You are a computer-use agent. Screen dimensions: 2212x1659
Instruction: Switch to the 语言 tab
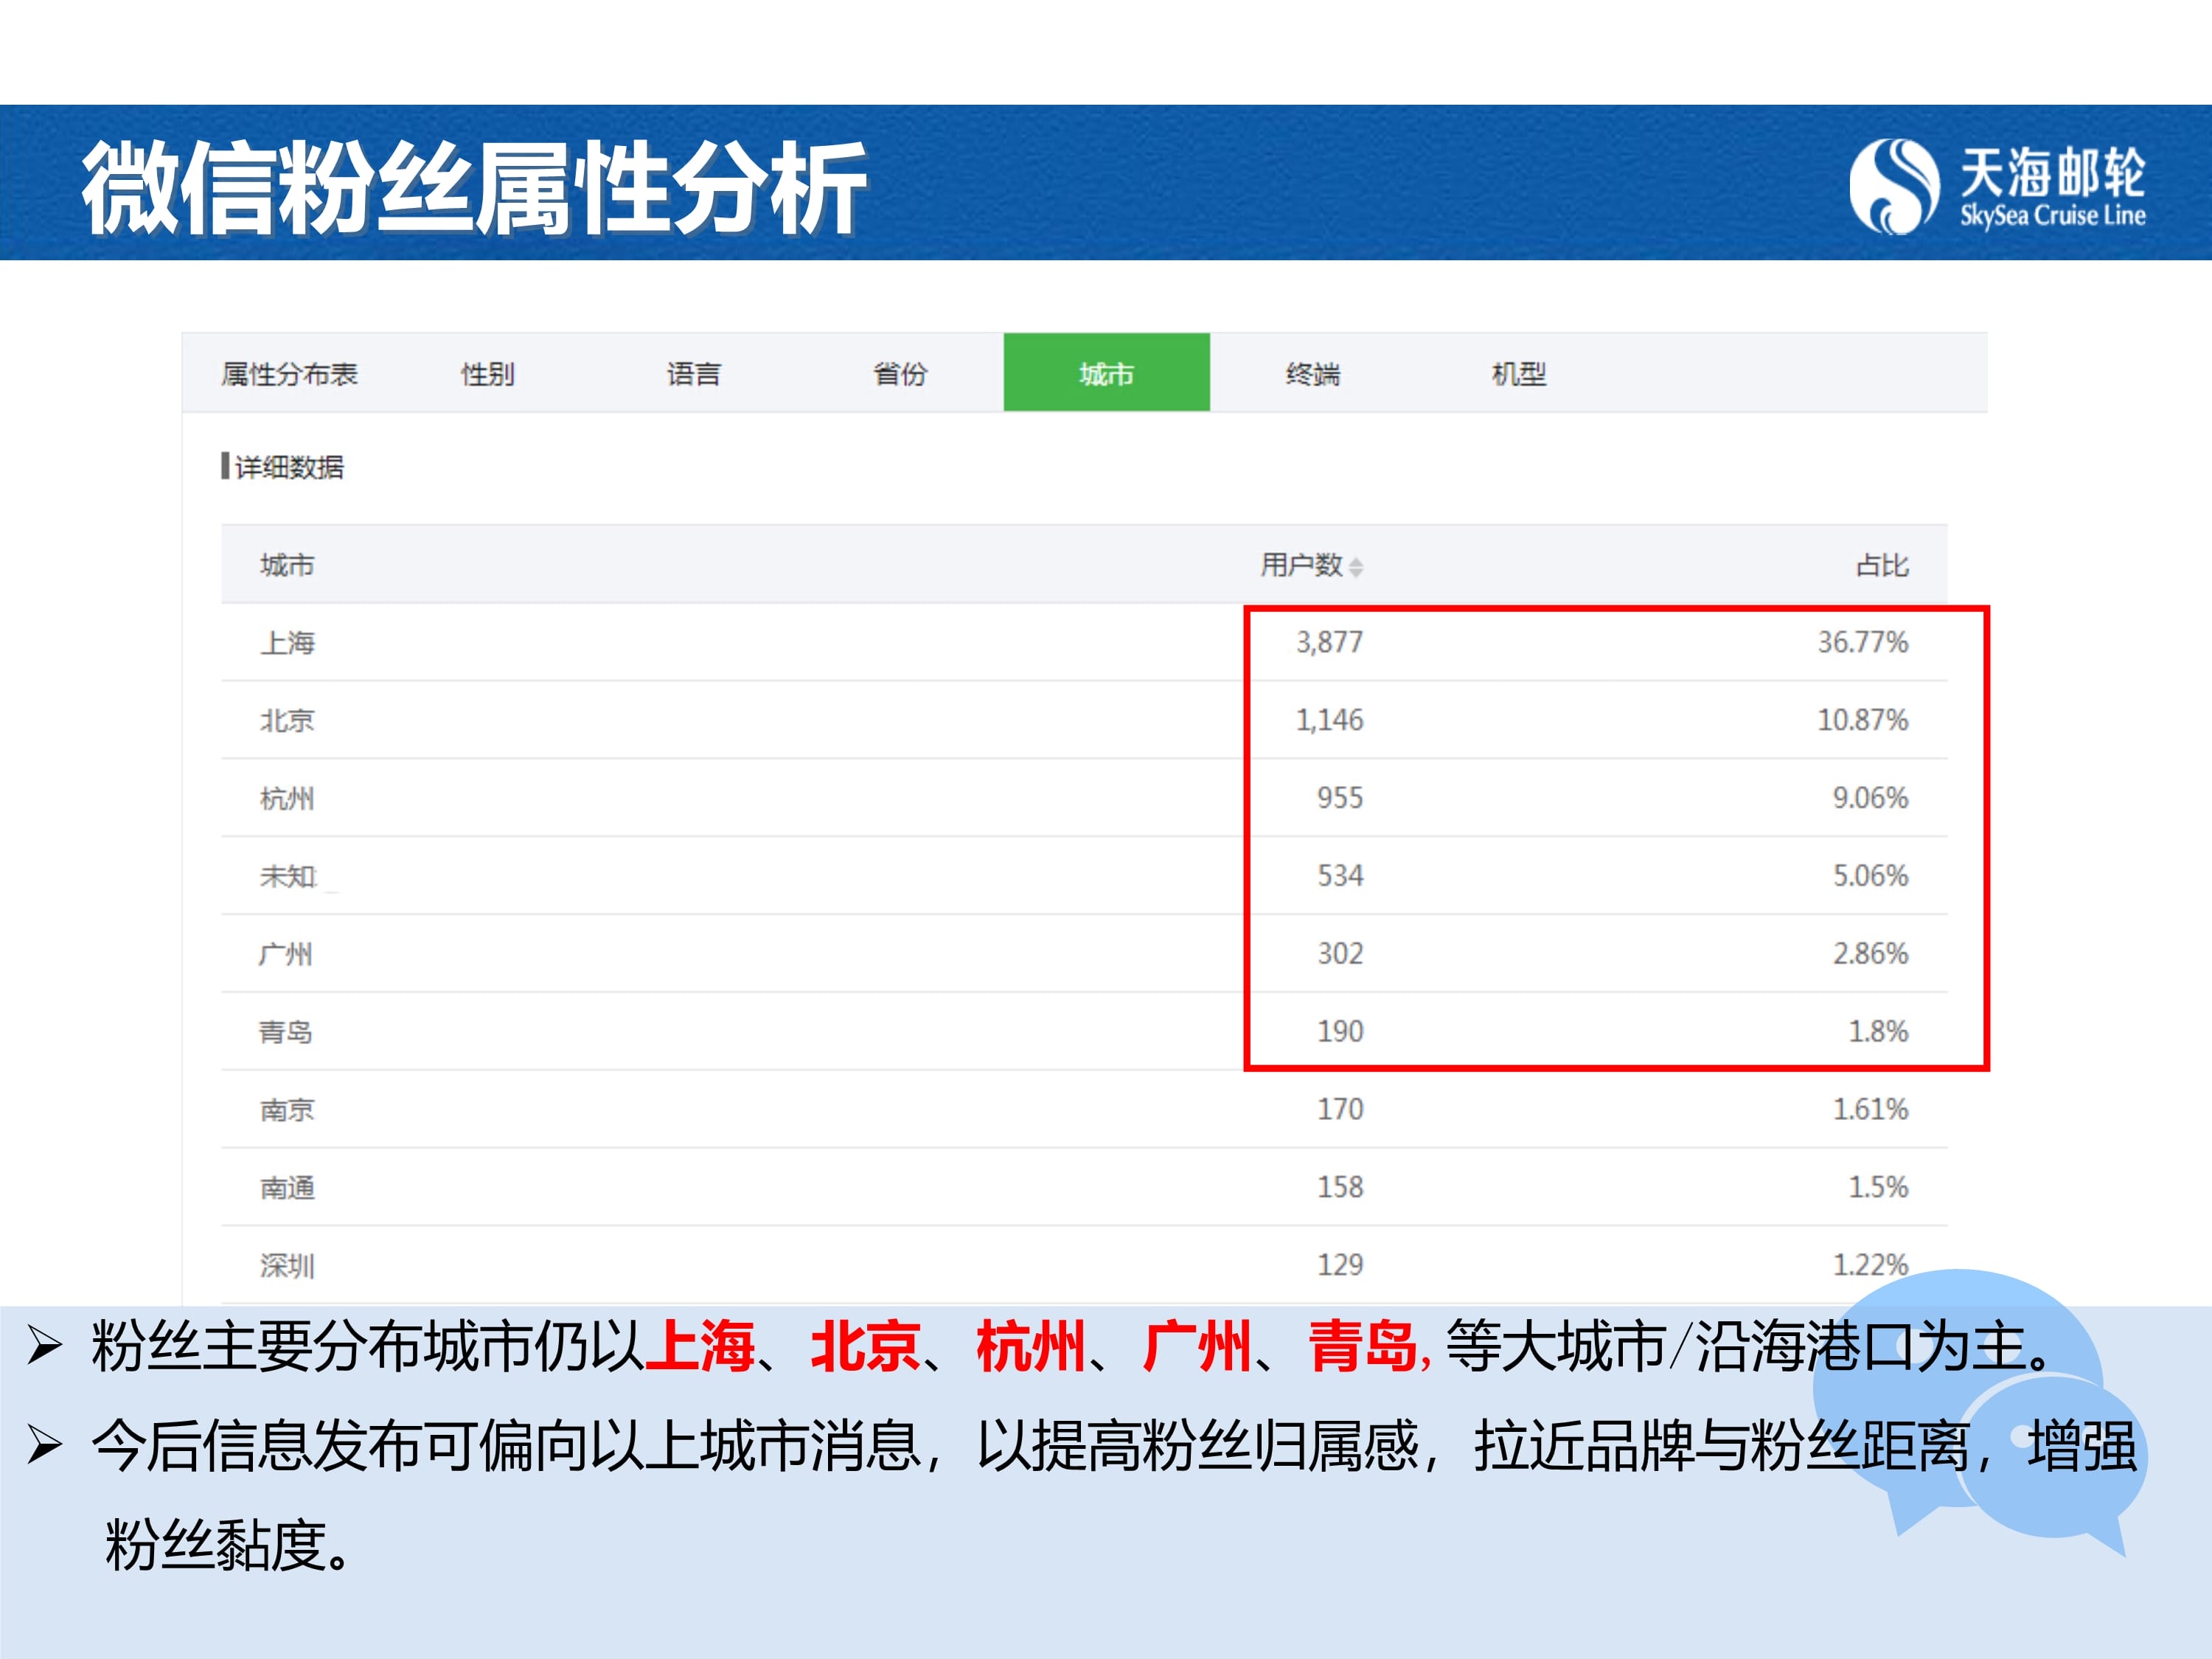(693, 374)
